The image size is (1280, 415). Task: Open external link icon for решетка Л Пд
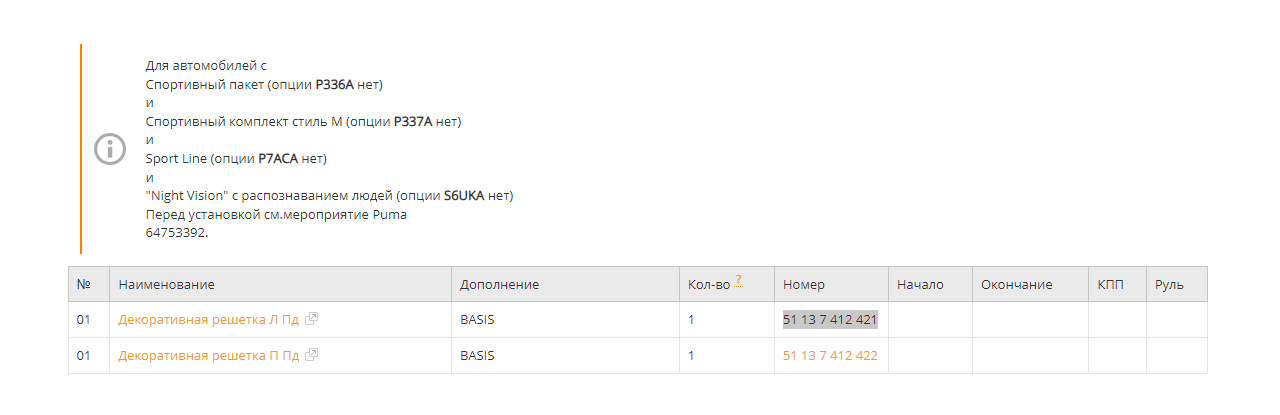point(312,319)
